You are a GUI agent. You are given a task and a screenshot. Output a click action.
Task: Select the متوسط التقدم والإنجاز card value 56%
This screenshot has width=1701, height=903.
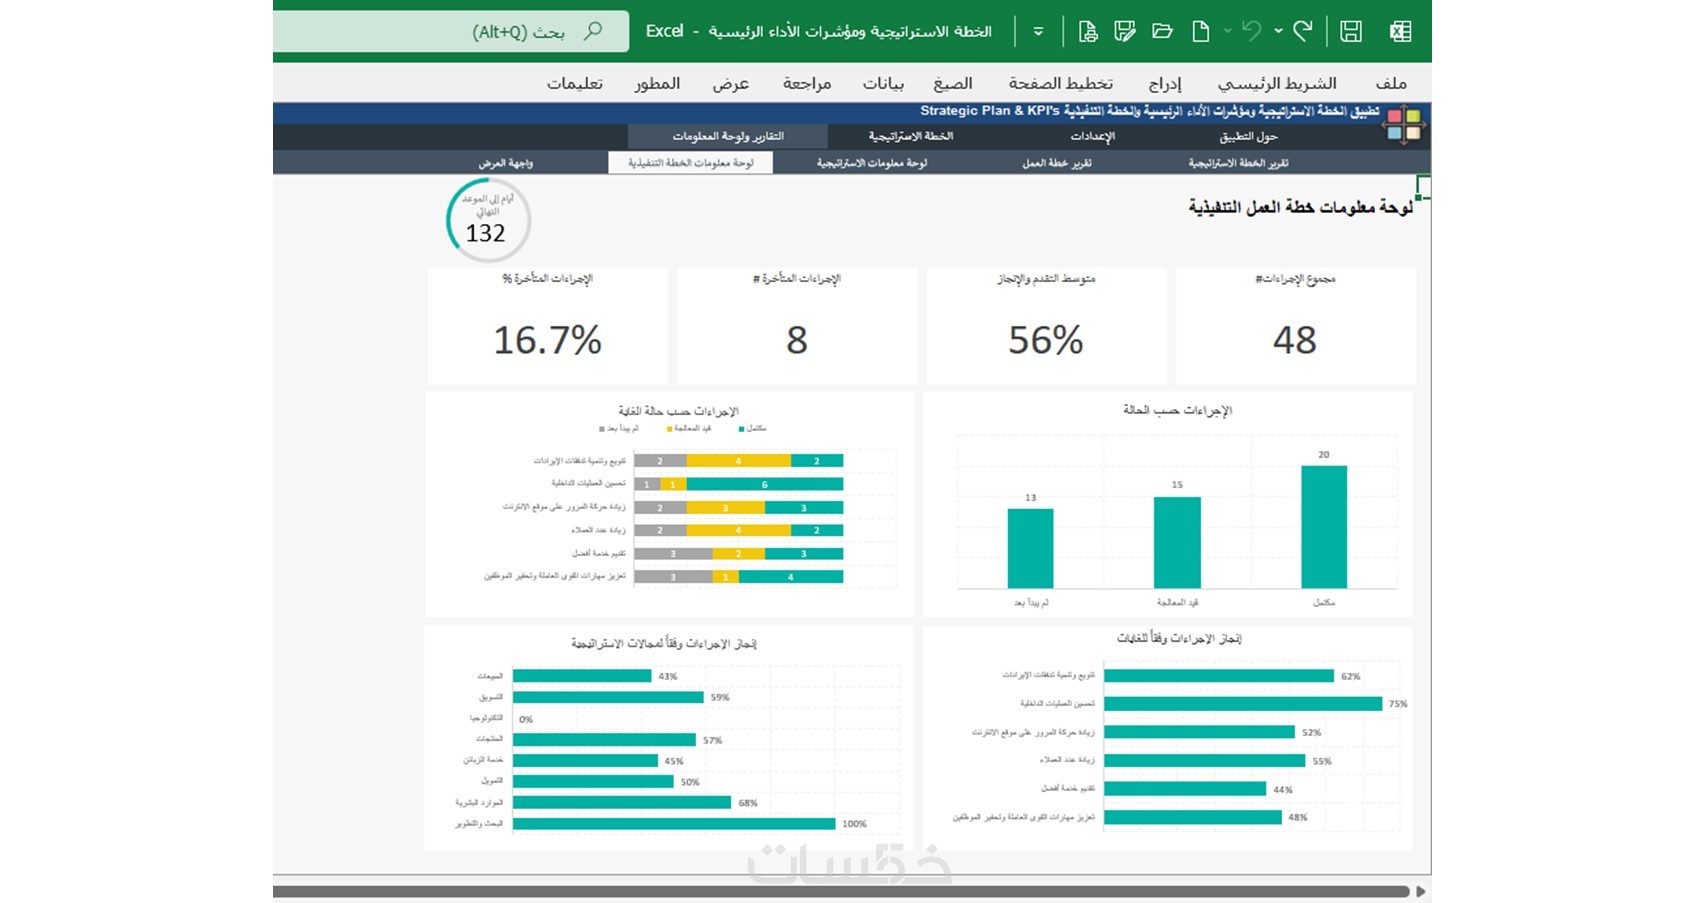(x=1046, y=340)
